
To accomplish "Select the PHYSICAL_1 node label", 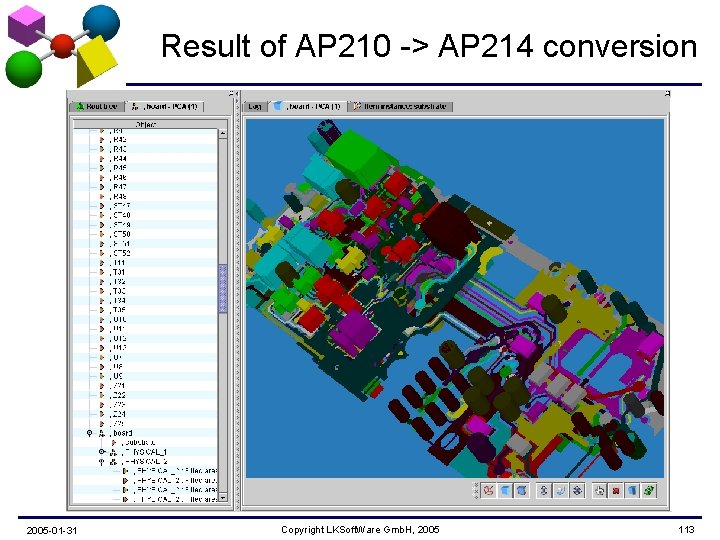I will coord(145,452).
